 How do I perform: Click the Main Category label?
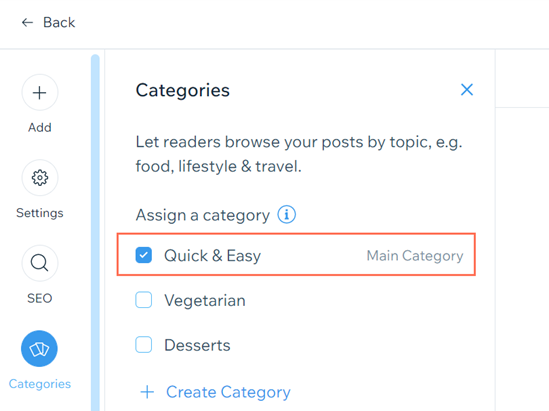pyautogui.click(x=415, y=256)
